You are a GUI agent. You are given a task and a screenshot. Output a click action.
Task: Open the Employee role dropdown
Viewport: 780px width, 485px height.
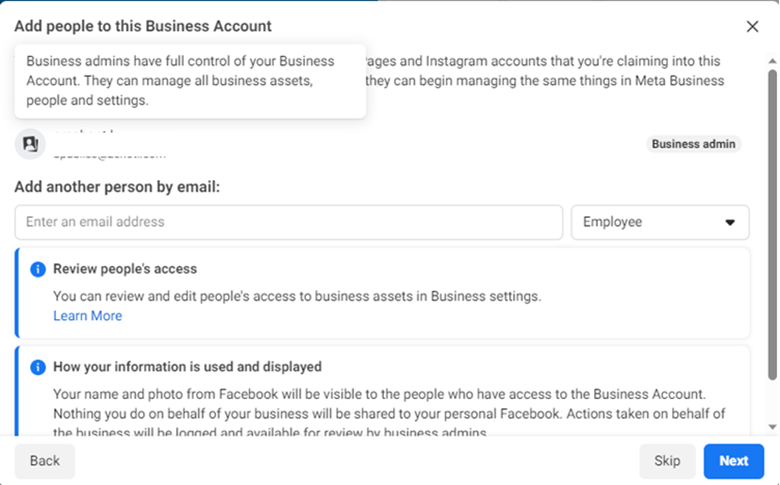tap(660, 222)
